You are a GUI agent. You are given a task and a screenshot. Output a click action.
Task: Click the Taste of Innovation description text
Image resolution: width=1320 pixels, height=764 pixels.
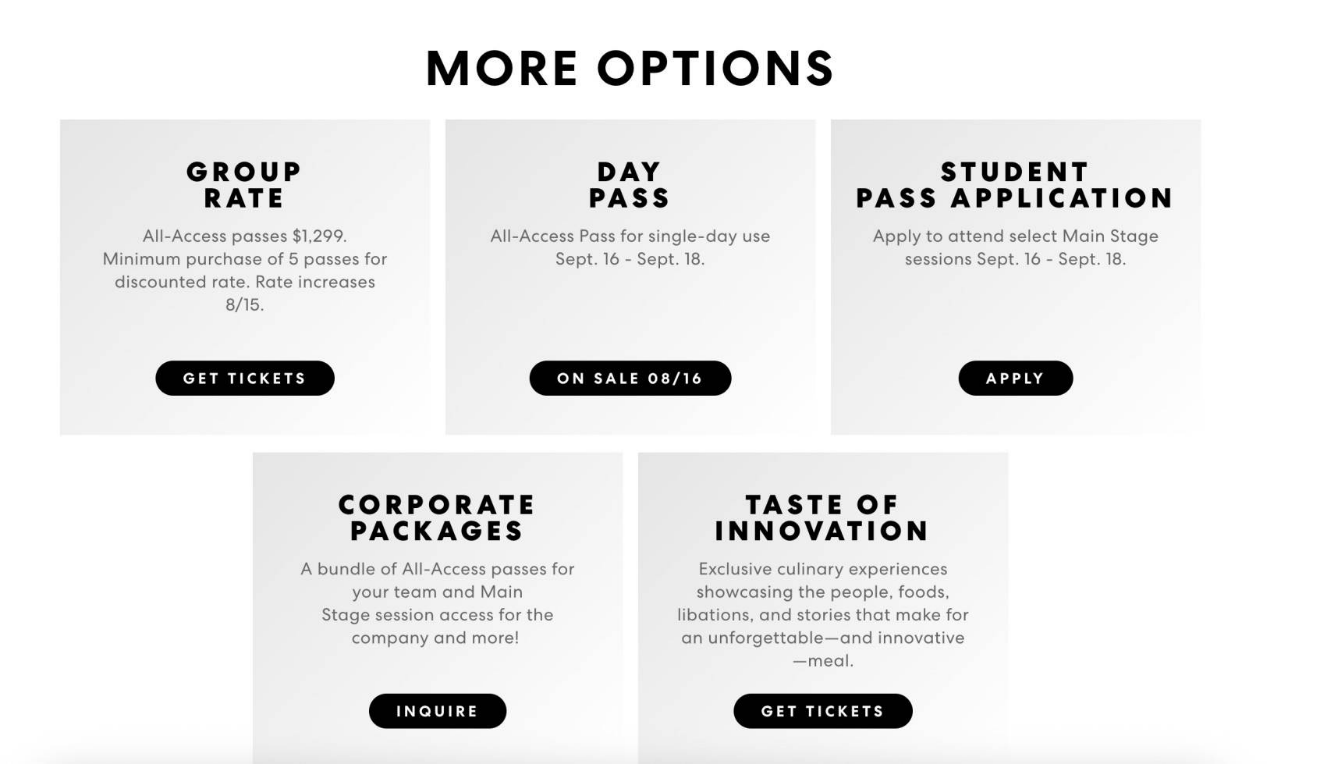pyautogui.click(x=823, y=614)
